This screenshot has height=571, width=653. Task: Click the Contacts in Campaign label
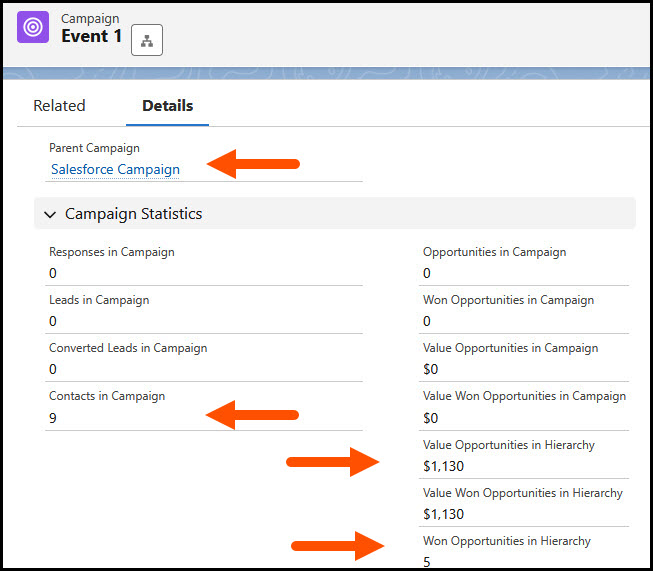point(107,396)
